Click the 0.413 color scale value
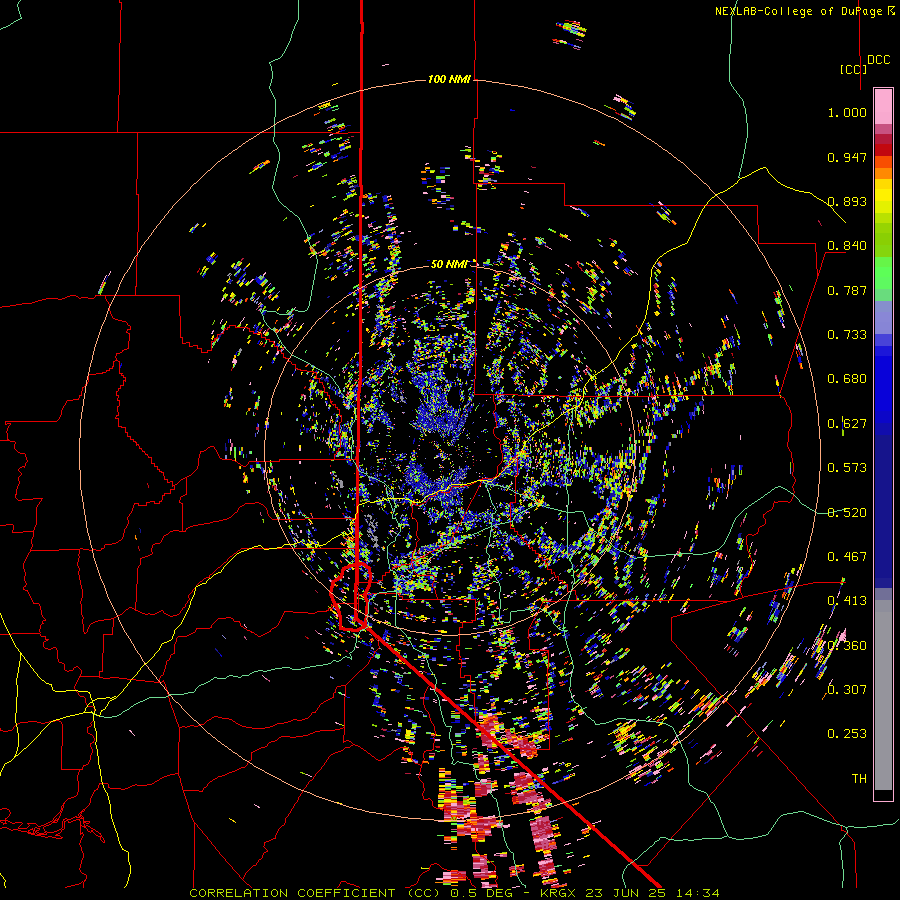The height and width of the screenshot is (900, 900). 847,601
